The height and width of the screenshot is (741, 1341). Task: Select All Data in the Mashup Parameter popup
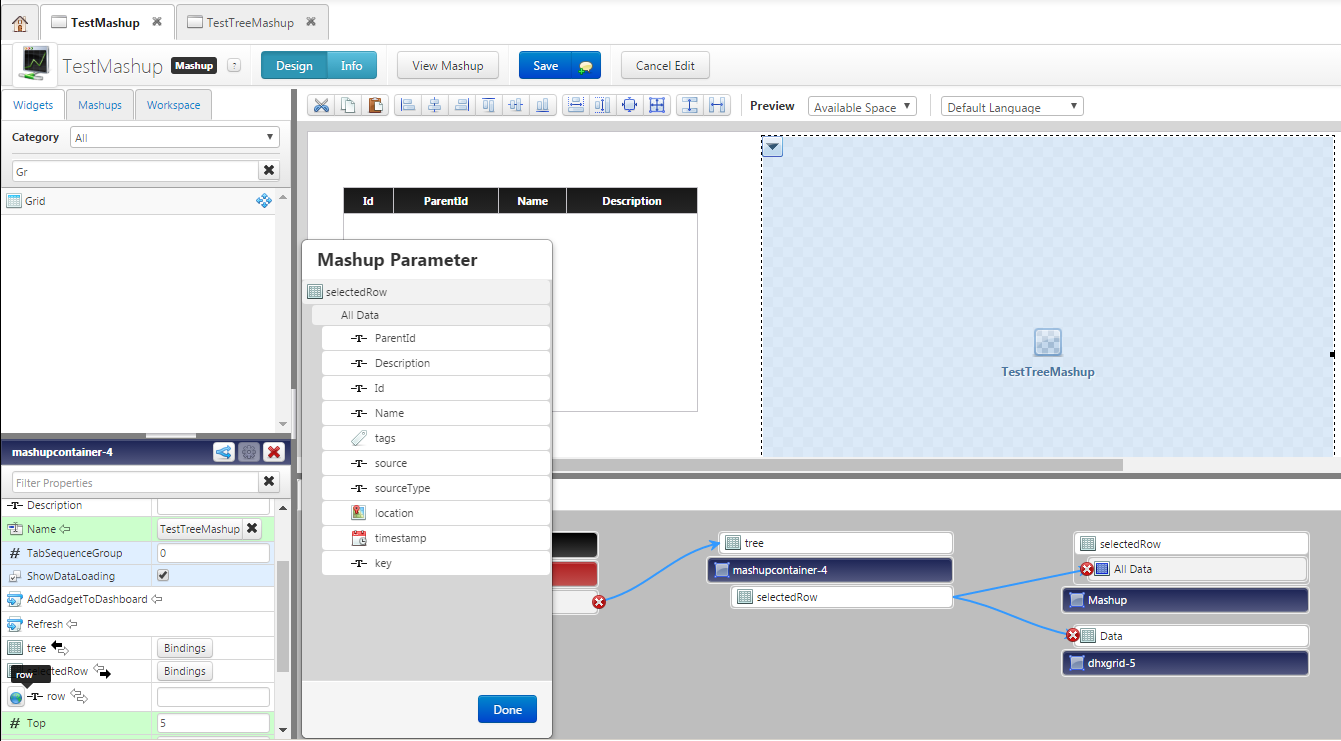(x=431, y=315)
